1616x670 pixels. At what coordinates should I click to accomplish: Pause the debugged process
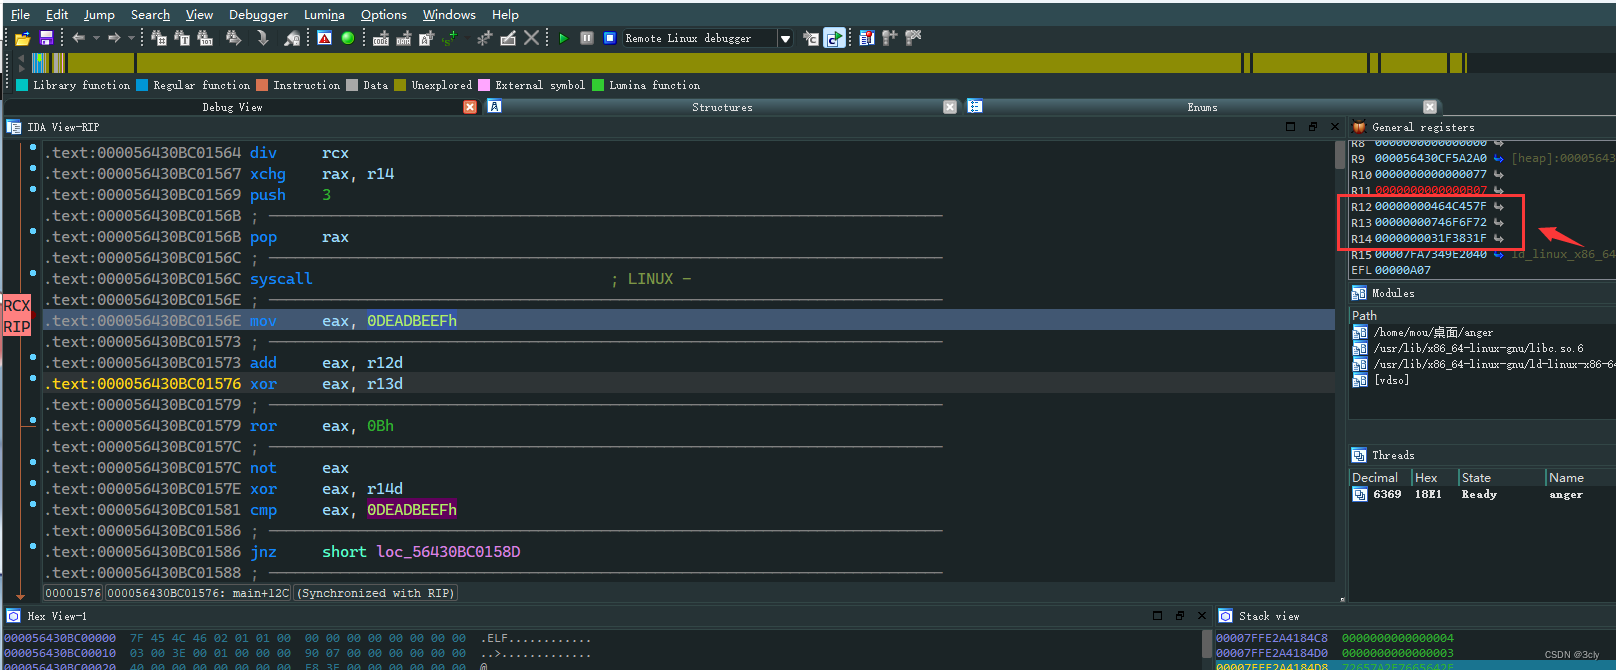click(587, 38)
